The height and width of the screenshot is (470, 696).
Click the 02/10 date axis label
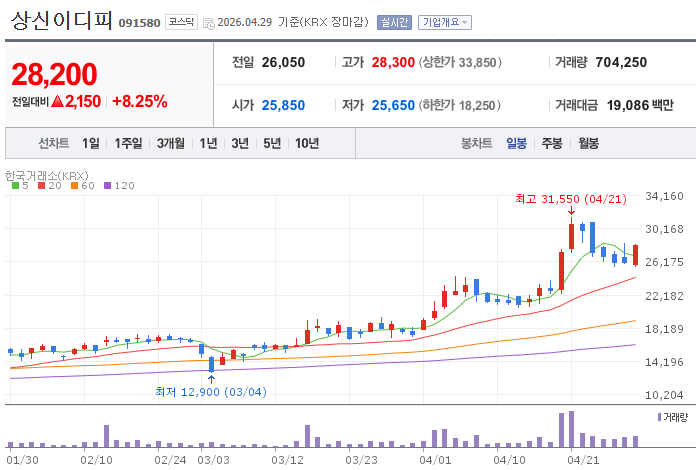tap(96, 460)
